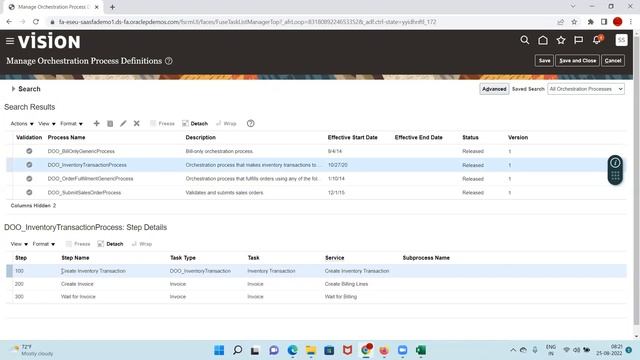Click the Step Name column header
Screen dimensions: 640x360
pyautogui.click(x=75, y=258)
